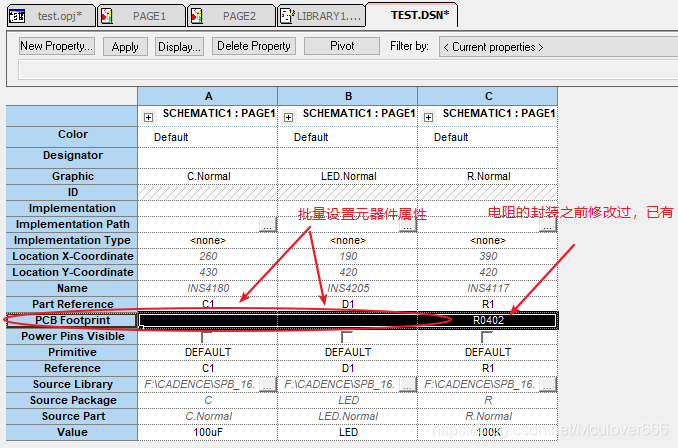The width and height of the screenshot is (678, 448).
Task: Click the LIBRARY1 tab icon
Action: point(287,15)
